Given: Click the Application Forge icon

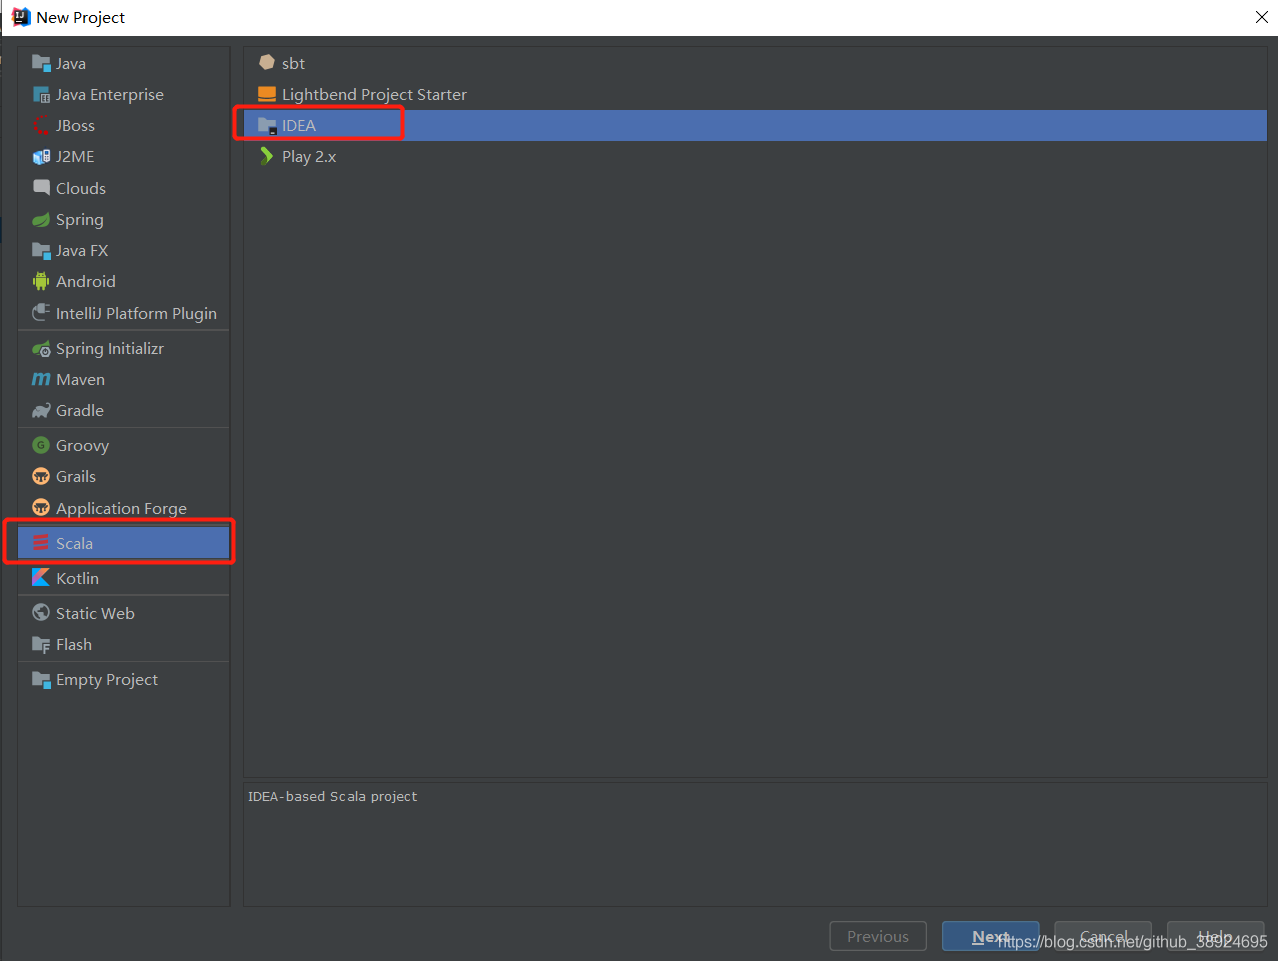Looking at the screenshot, I should [x=41, y=508].
